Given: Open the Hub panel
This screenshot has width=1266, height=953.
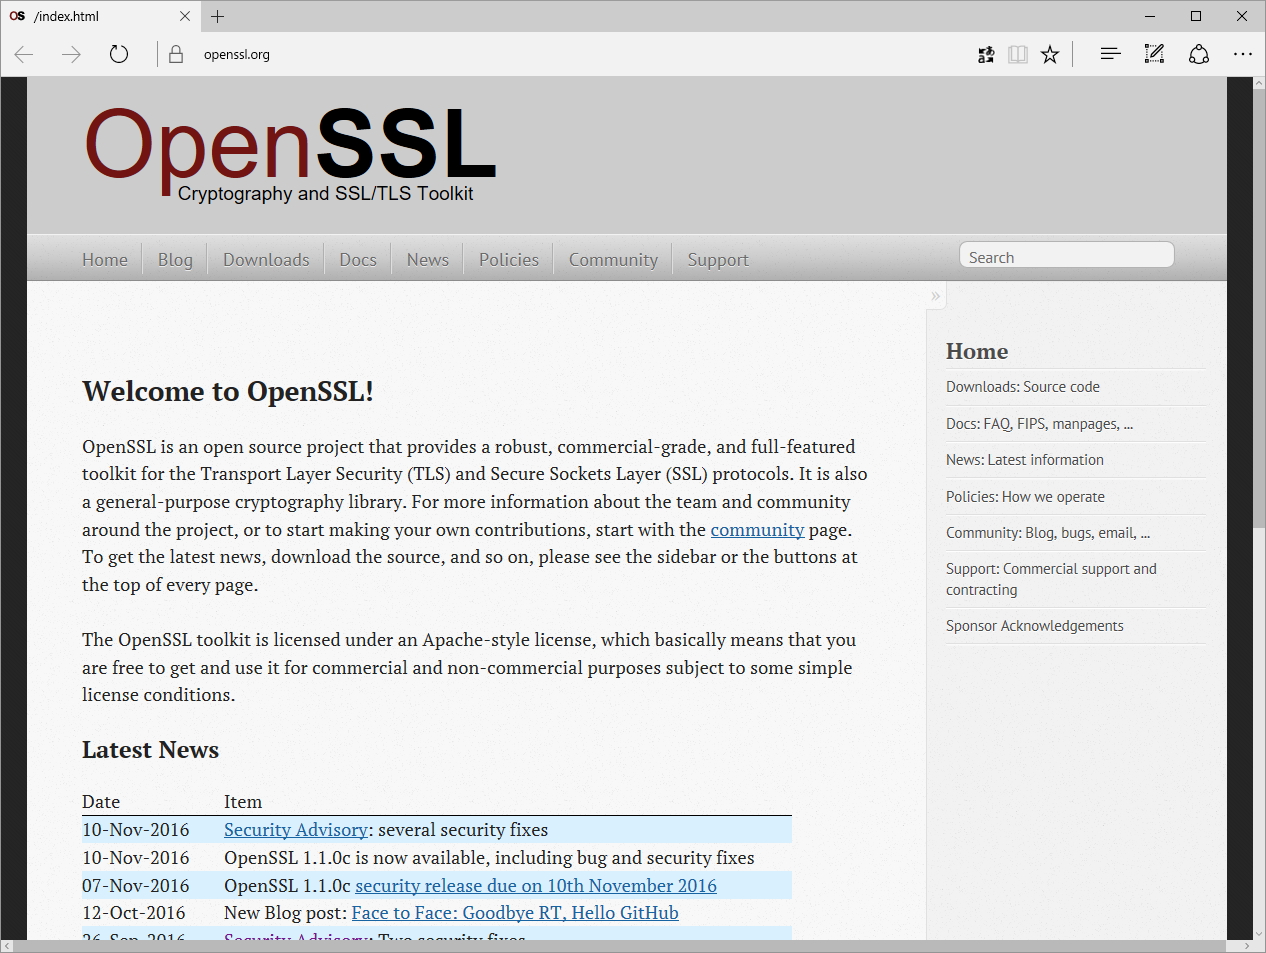Looking at the screenshot, I should click(x=1110, y=54).
